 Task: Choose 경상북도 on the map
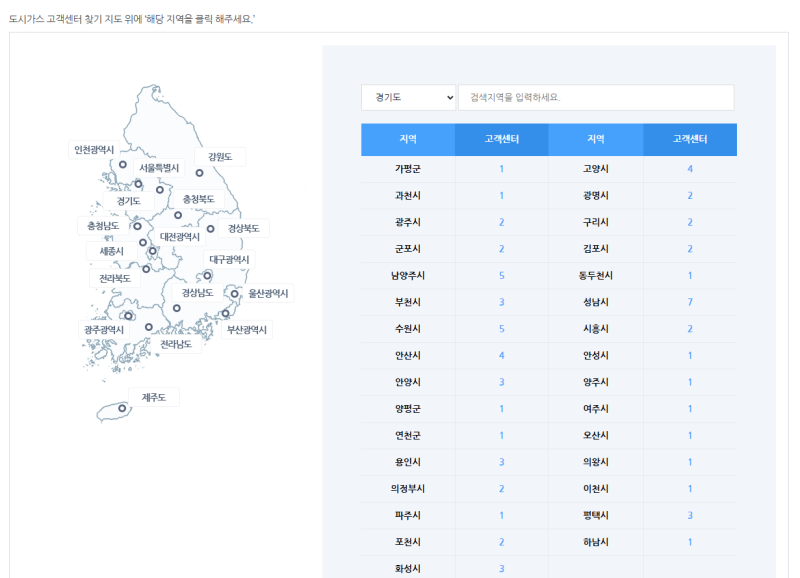coord(243,228)
